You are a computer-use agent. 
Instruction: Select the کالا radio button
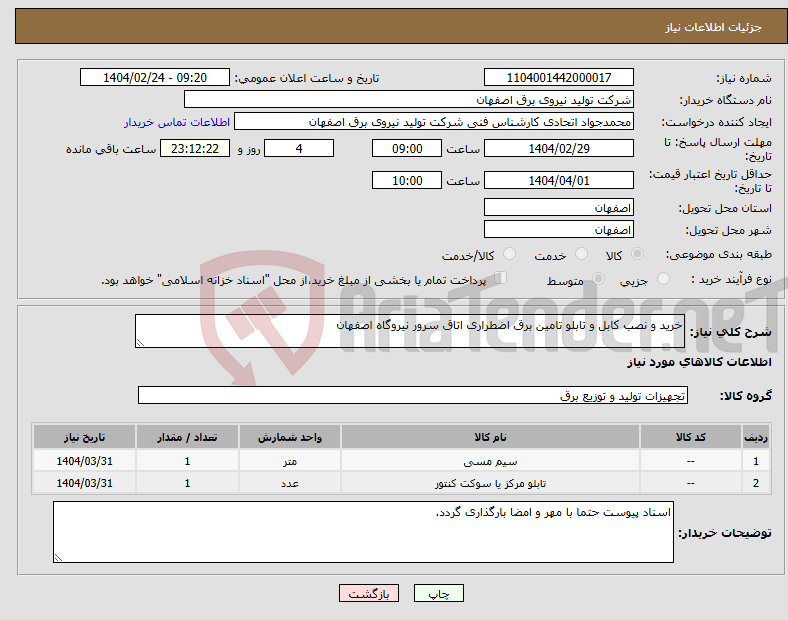point(637,254)
